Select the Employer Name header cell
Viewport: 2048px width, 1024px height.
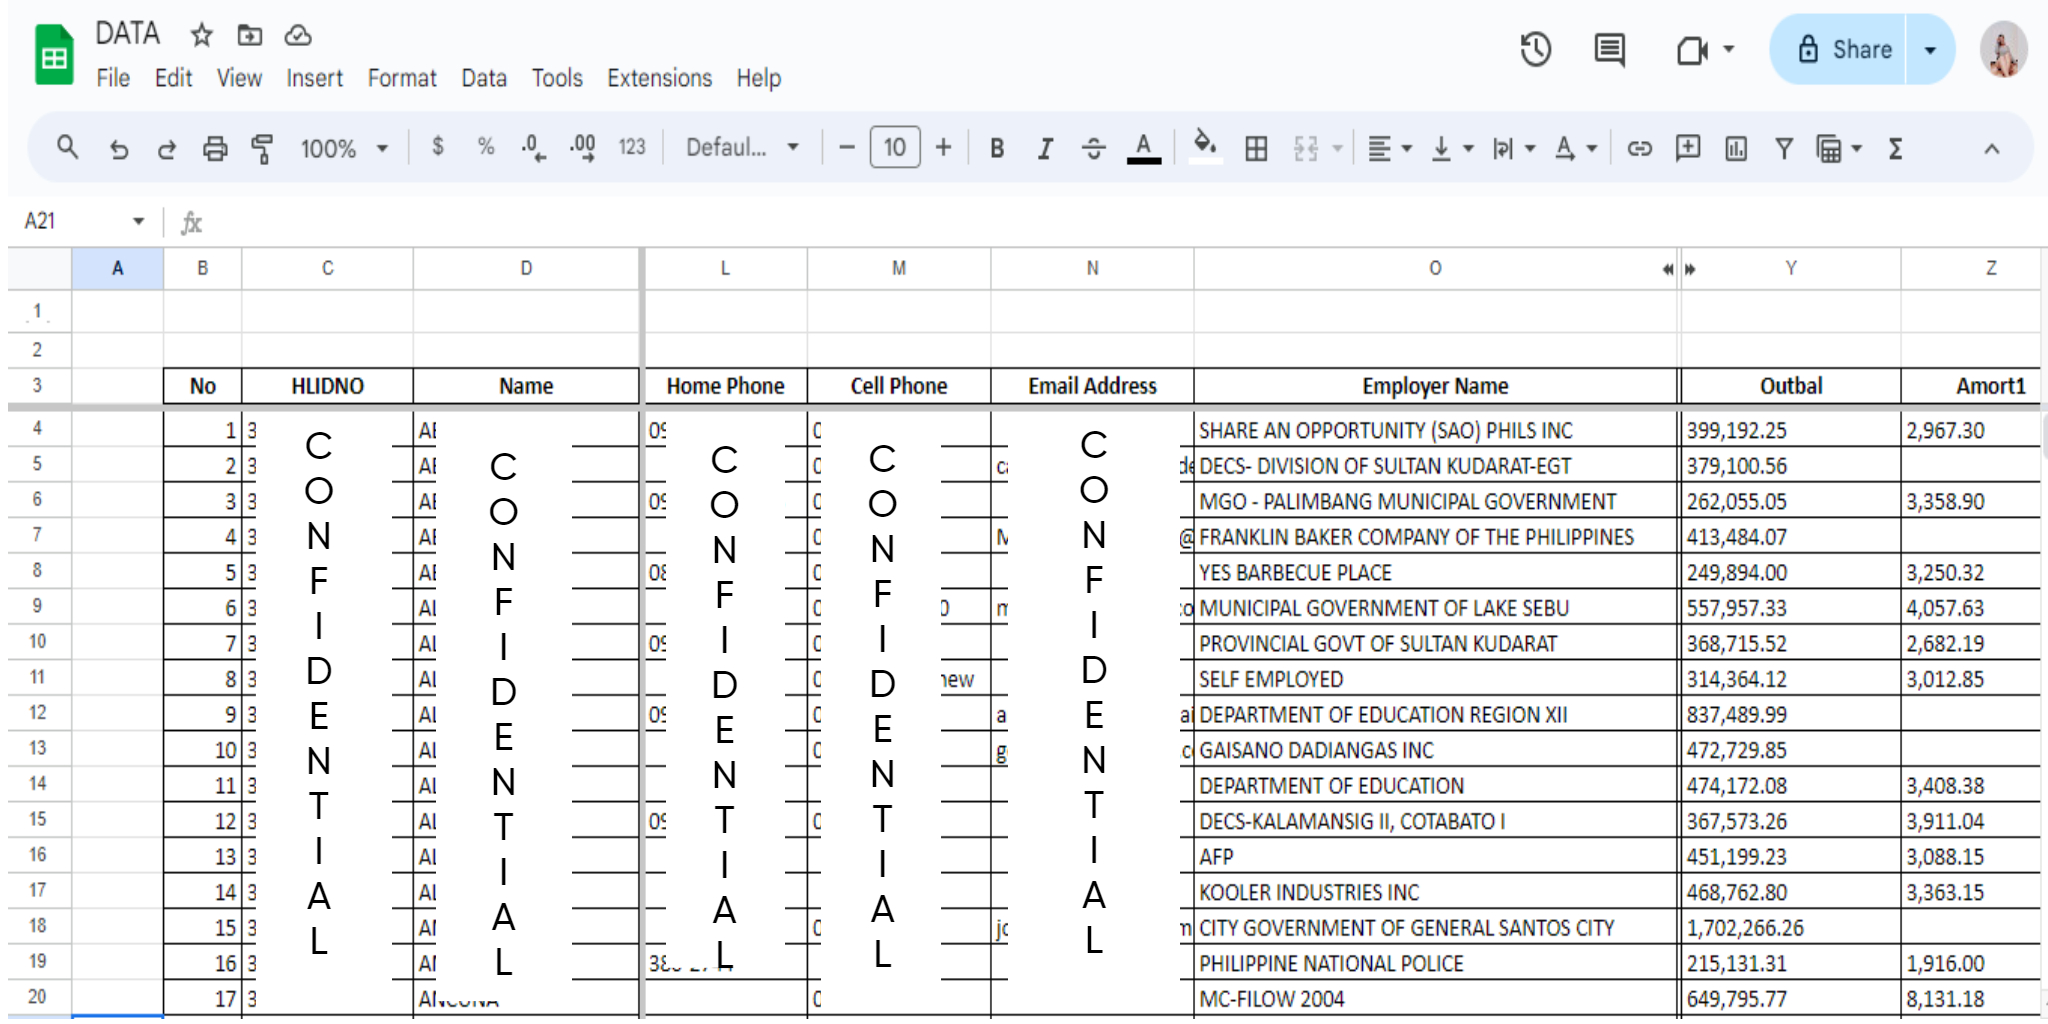(1436, 386)
